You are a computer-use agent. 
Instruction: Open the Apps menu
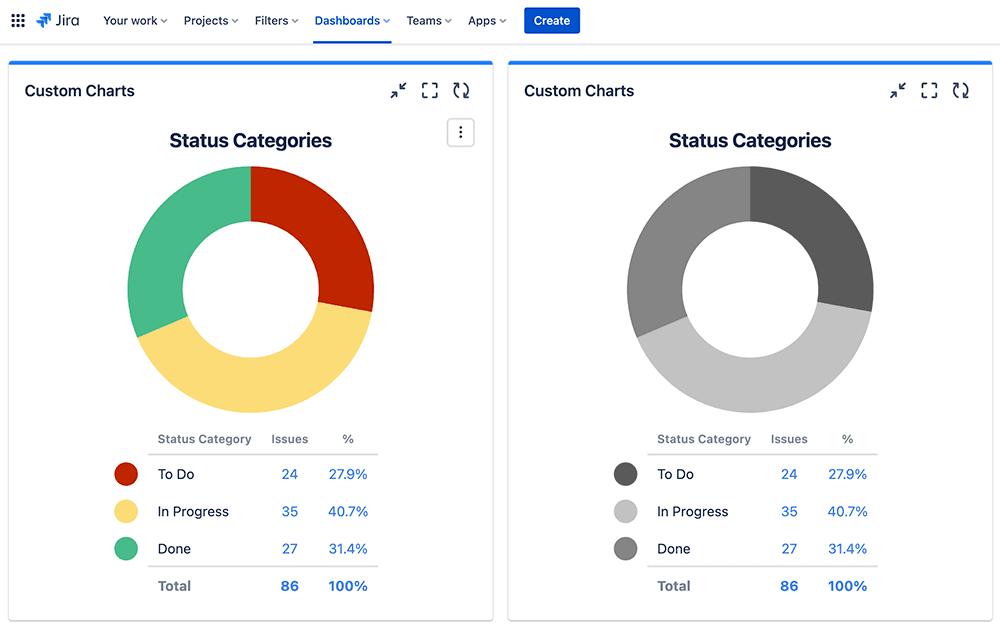click(x=487, y=21)
